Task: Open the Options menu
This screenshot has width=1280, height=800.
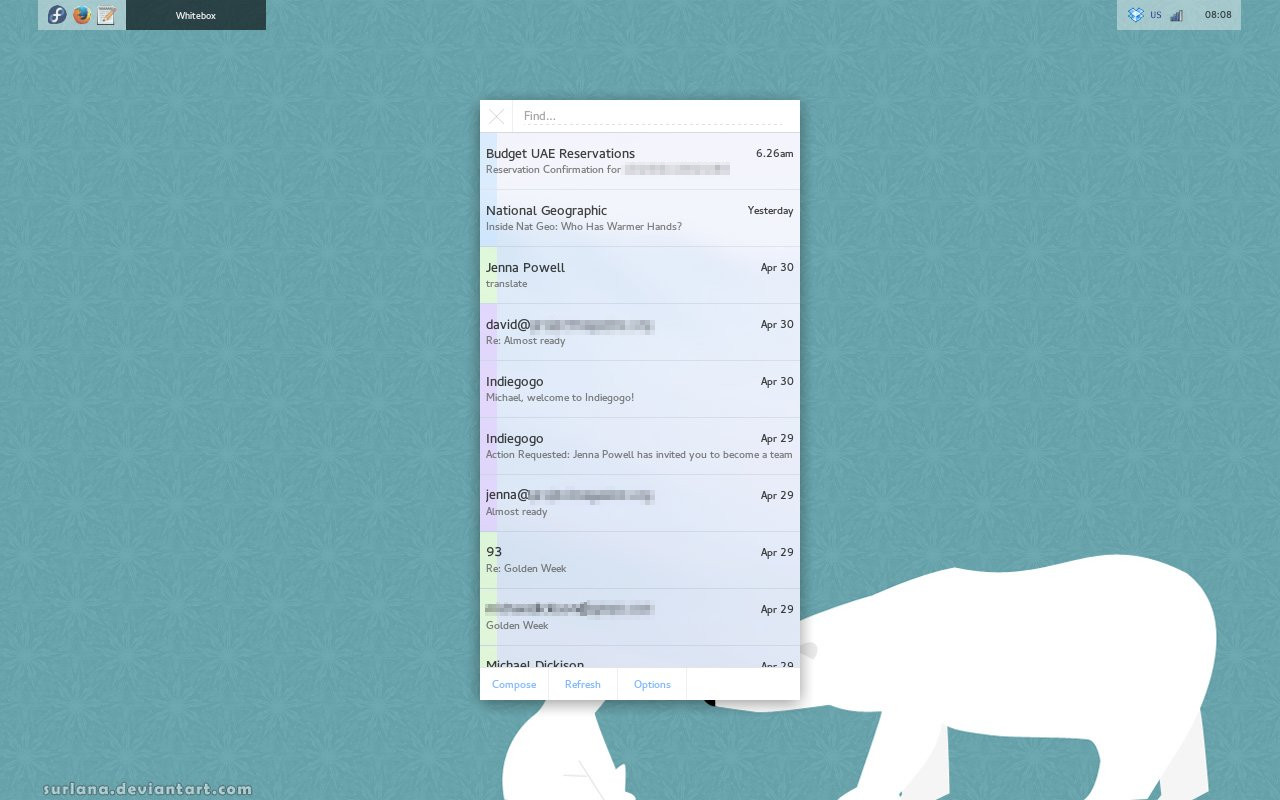Action: [x=652, y=684]
